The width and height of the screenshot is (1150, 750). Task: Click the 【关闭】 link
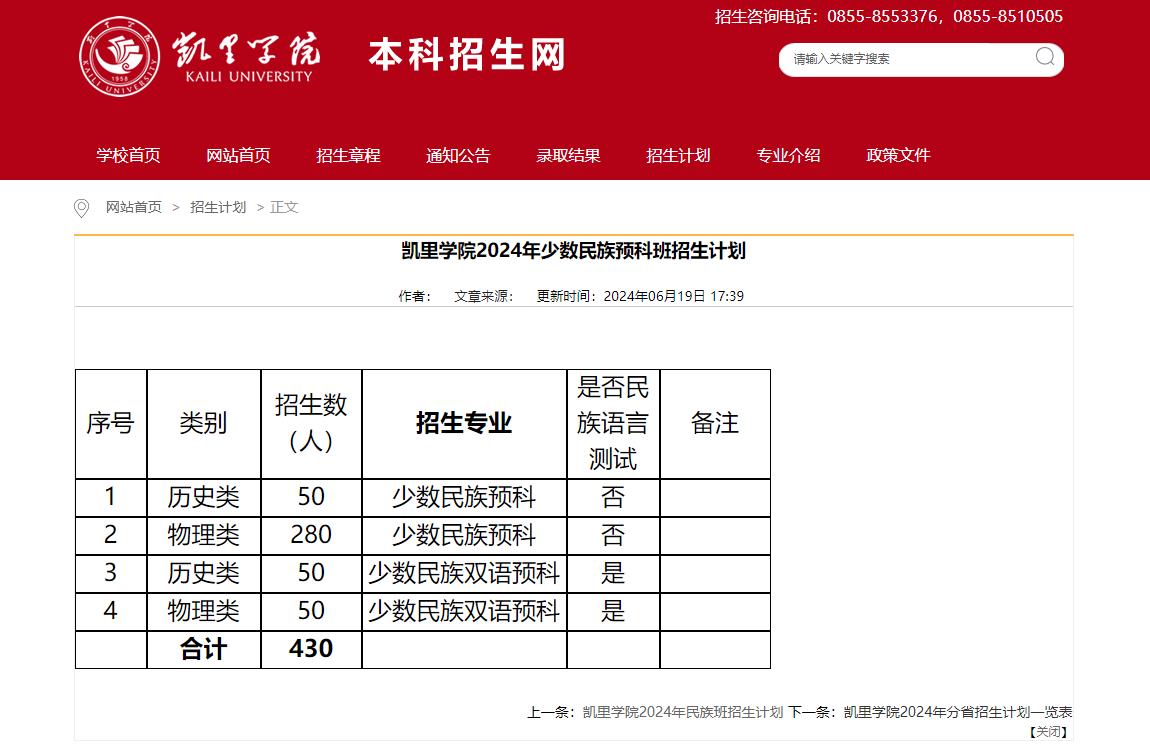(1049, 732)
